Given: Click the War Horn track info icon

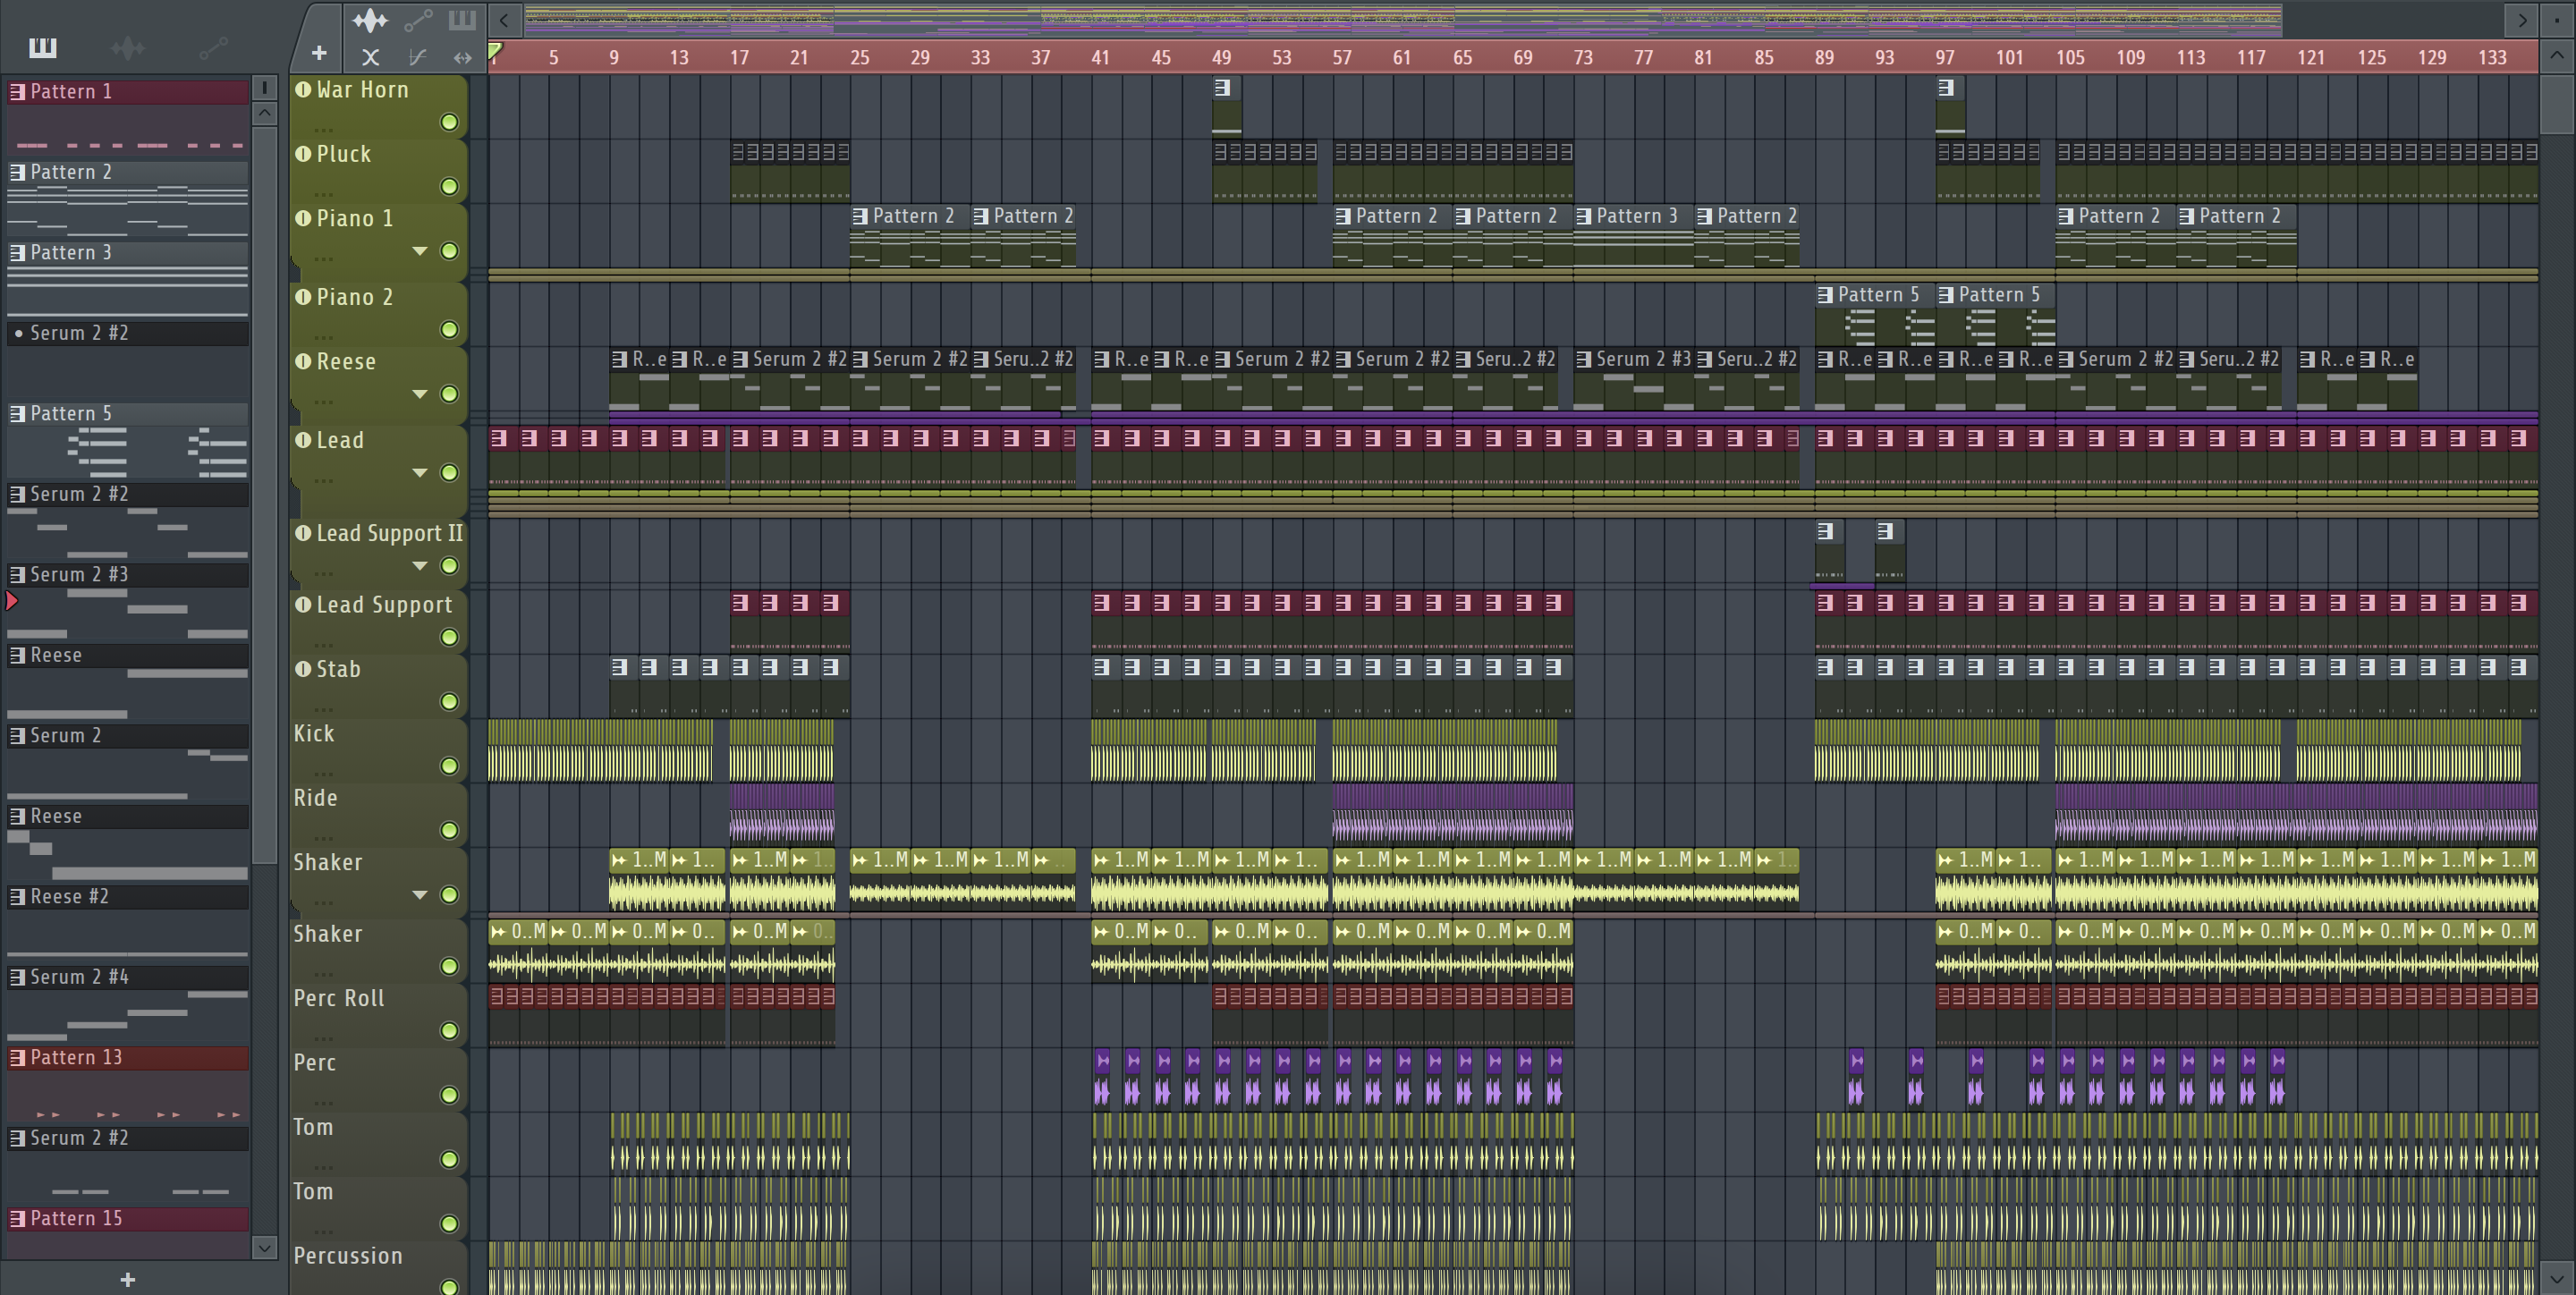Looking at the screenshot, I should click(x=303, y=89).
